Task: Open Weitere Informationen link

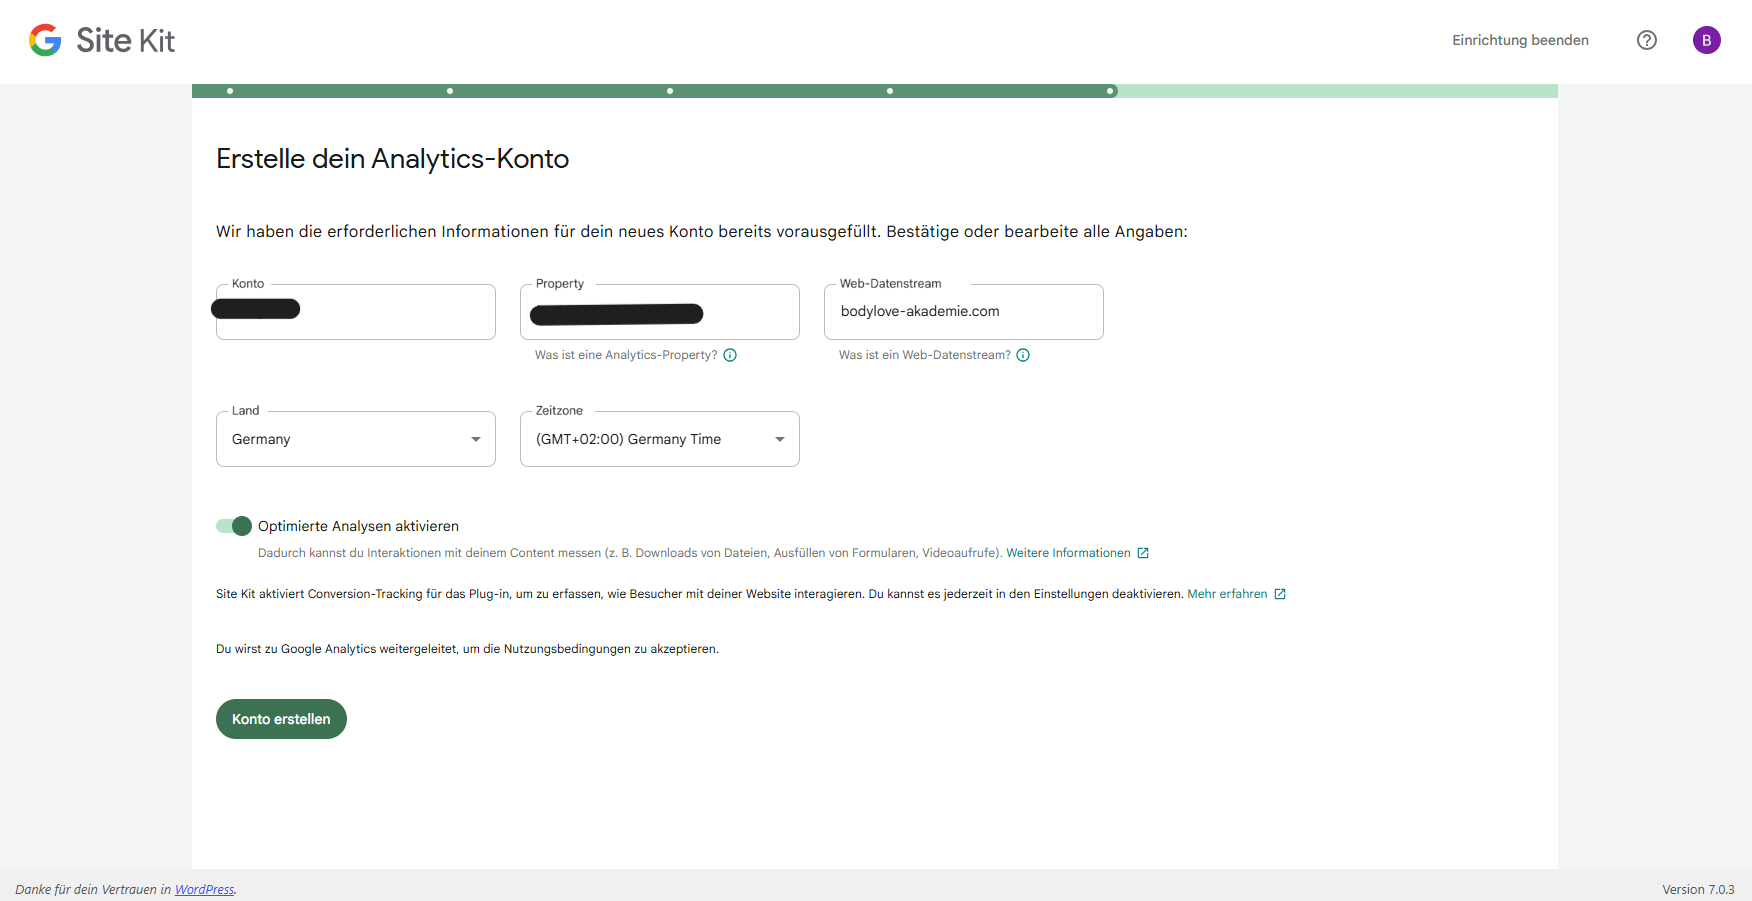Action: pyautogui.click(x=1068, y=553)
